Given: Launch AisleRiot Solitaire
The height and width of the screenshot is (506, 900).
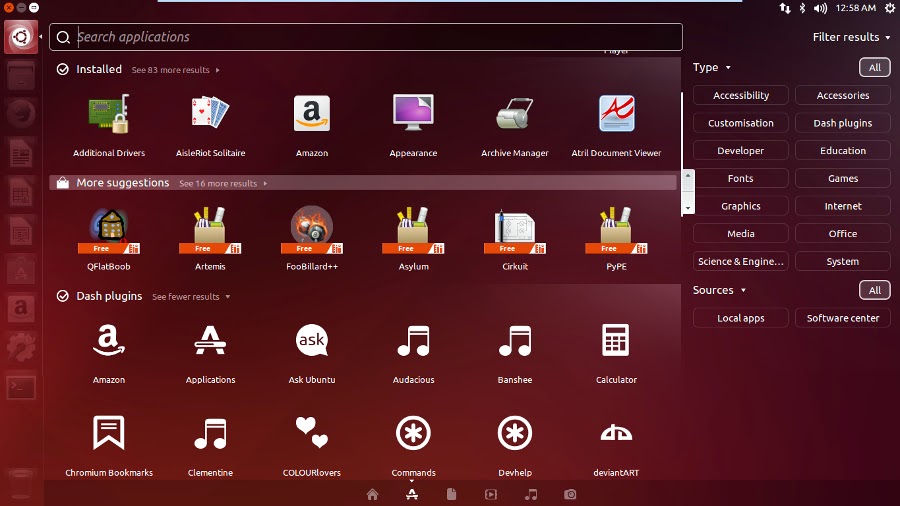Looking at the screenshot, I should coord(210,125).
